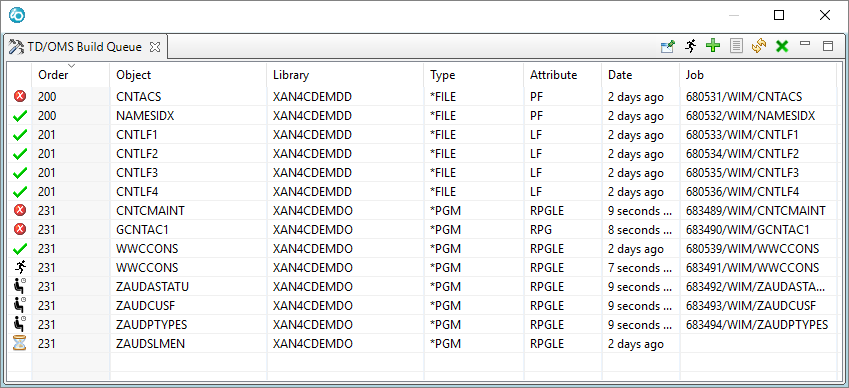Click the green check icon for CNTLF3
This screenshot has width=849, height=388.
tap(20, 173)
